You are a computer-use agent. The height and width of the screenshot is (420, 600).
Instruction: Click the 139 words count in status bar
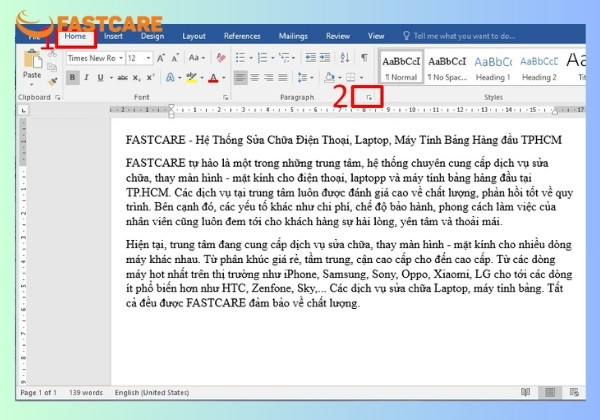point(86,392)
